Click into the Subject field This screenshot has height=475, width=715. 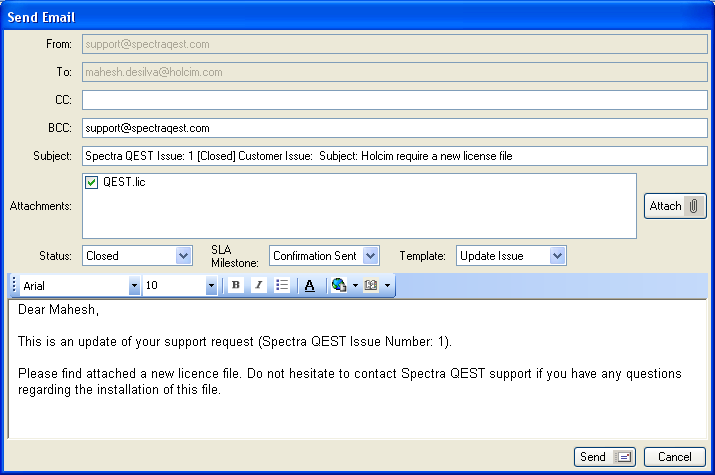coord(394,157)
